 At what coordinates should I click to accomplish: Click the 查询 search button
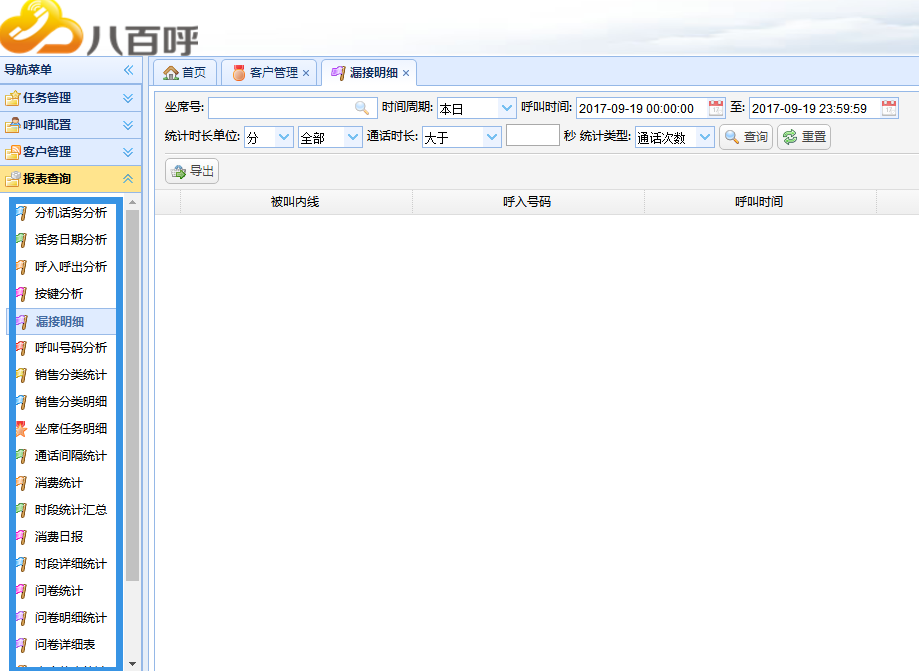[746, 138]
